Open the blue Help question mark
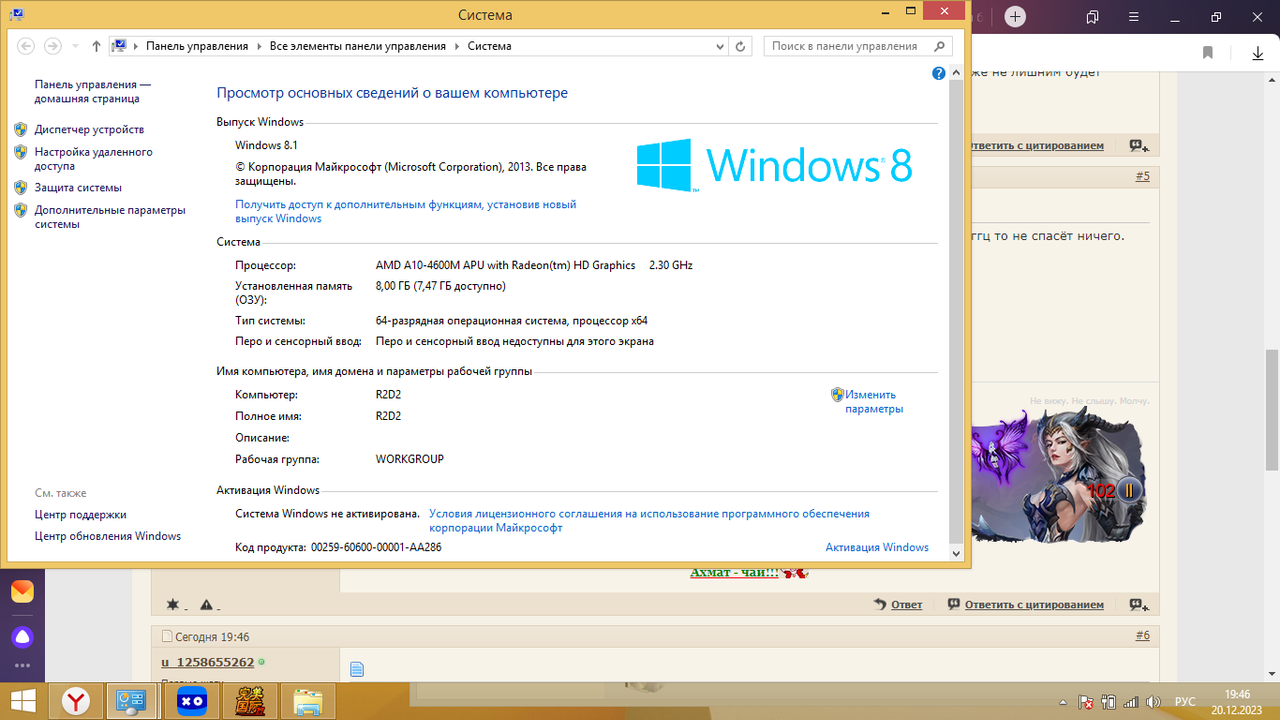 [938, 73]
